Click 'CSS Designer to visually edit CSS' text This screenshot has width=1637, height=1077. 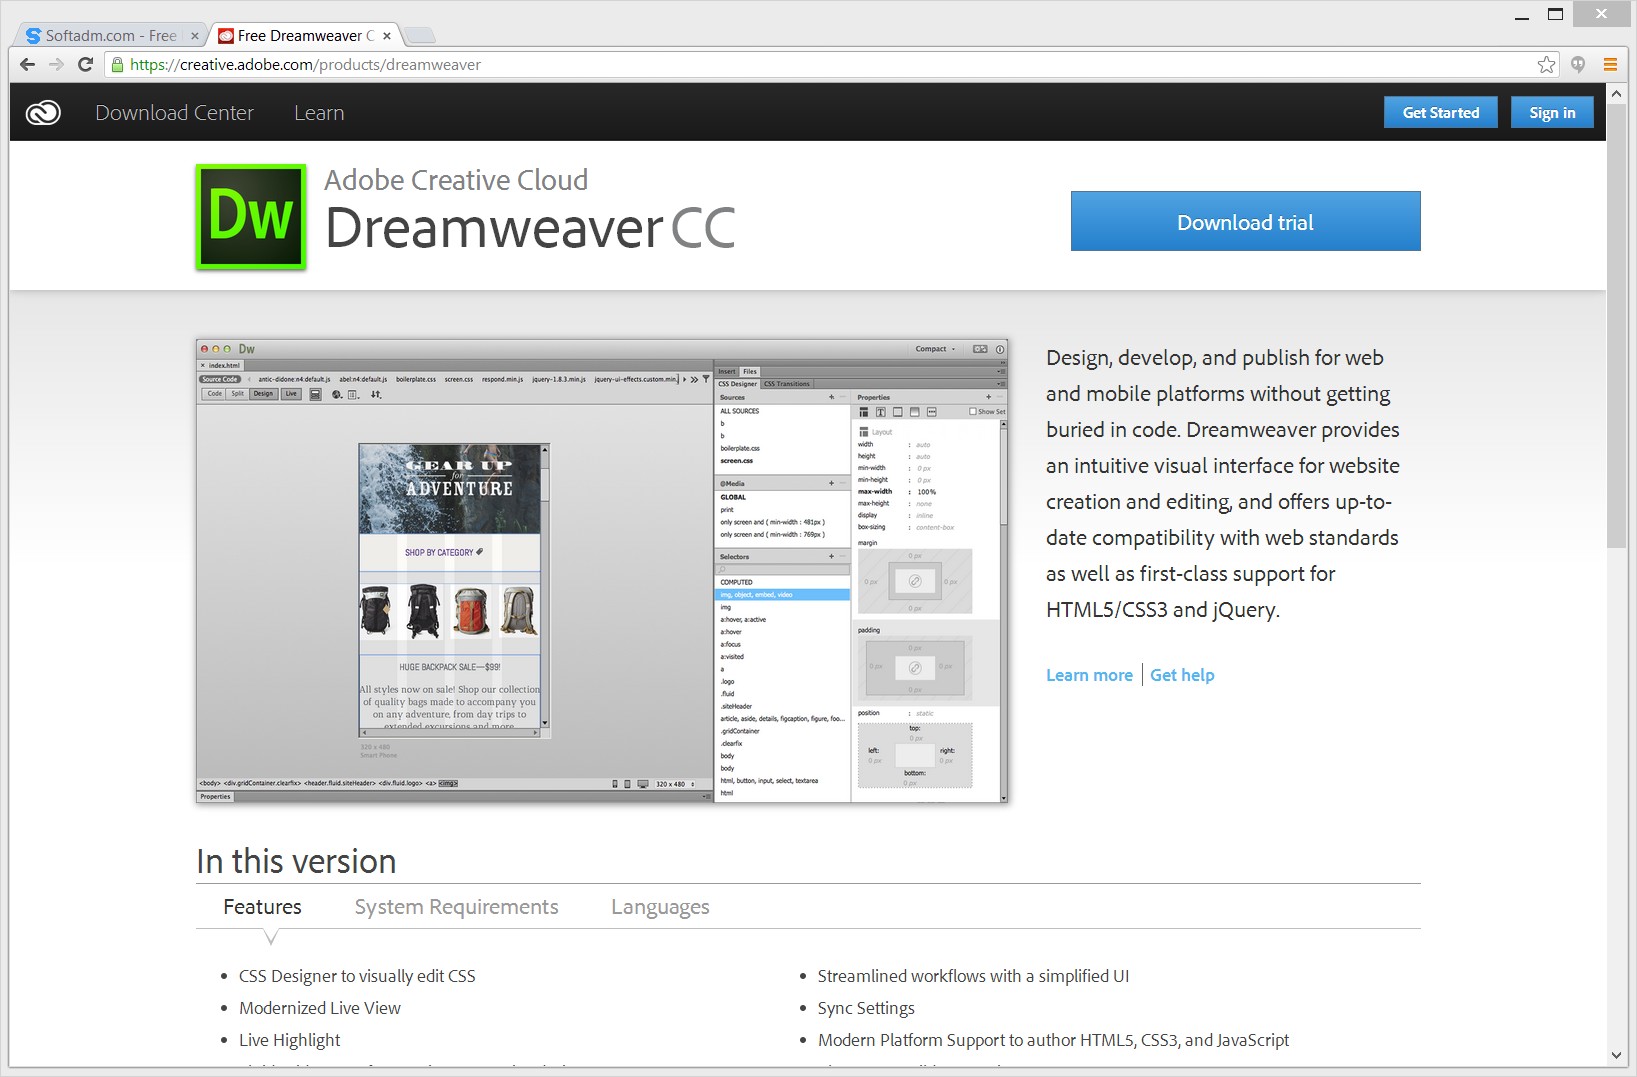click(357, 976)
